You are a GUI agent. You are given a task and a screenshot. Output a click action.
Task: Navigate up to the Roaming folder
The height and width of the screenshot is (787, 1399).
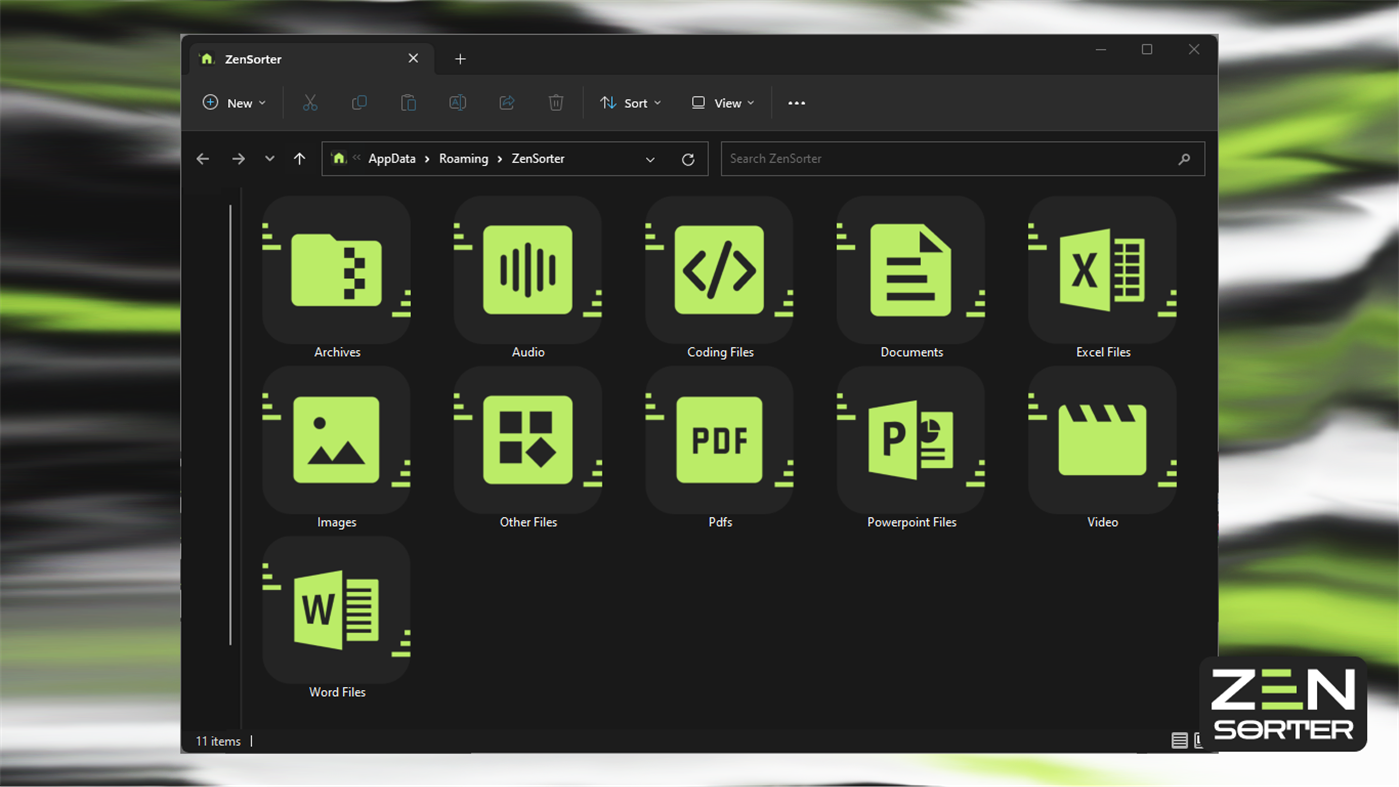click(299, 158)
